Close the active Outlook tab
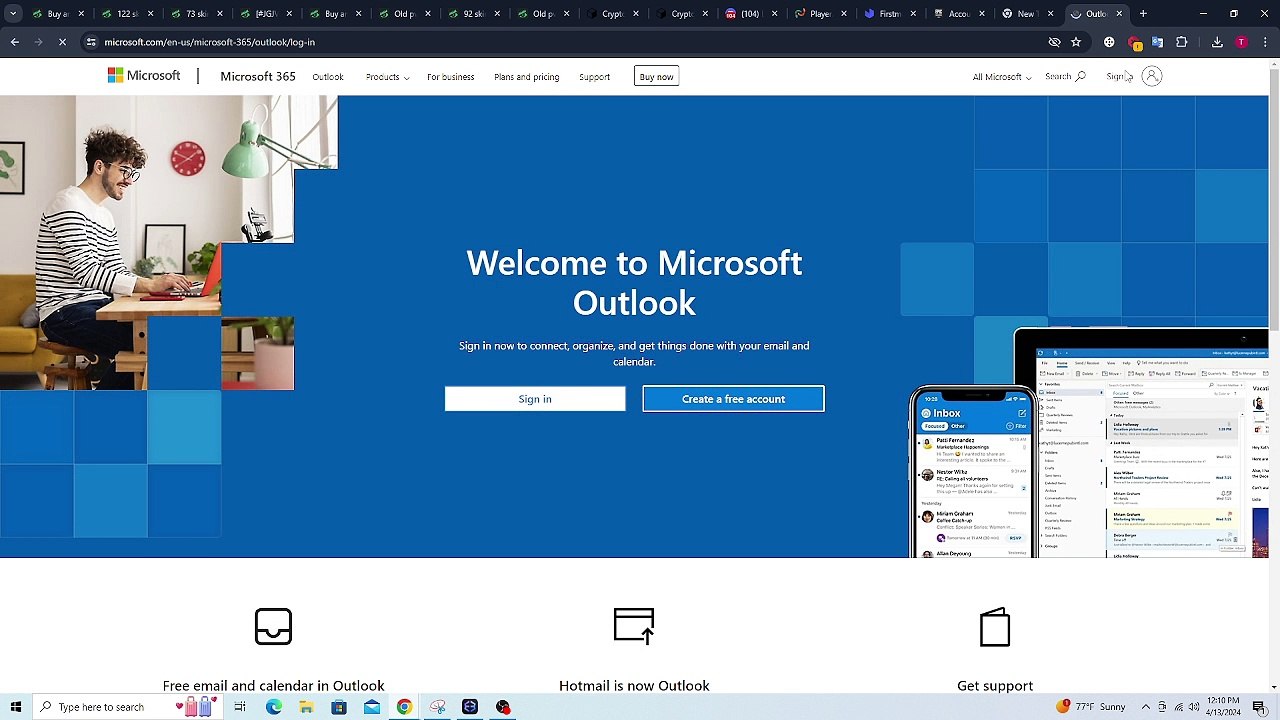The width and height of the screenshot is (1280, 720). coord(1119,14)
